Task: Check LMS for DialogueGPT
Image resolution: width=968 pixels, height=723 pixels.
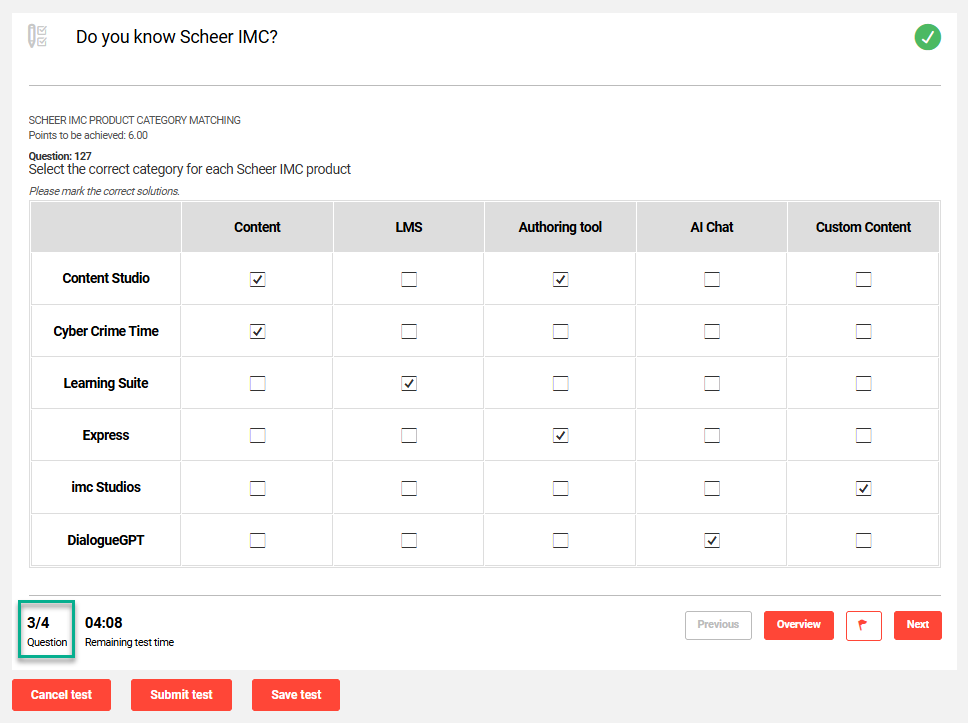Action: pos(409,540)
